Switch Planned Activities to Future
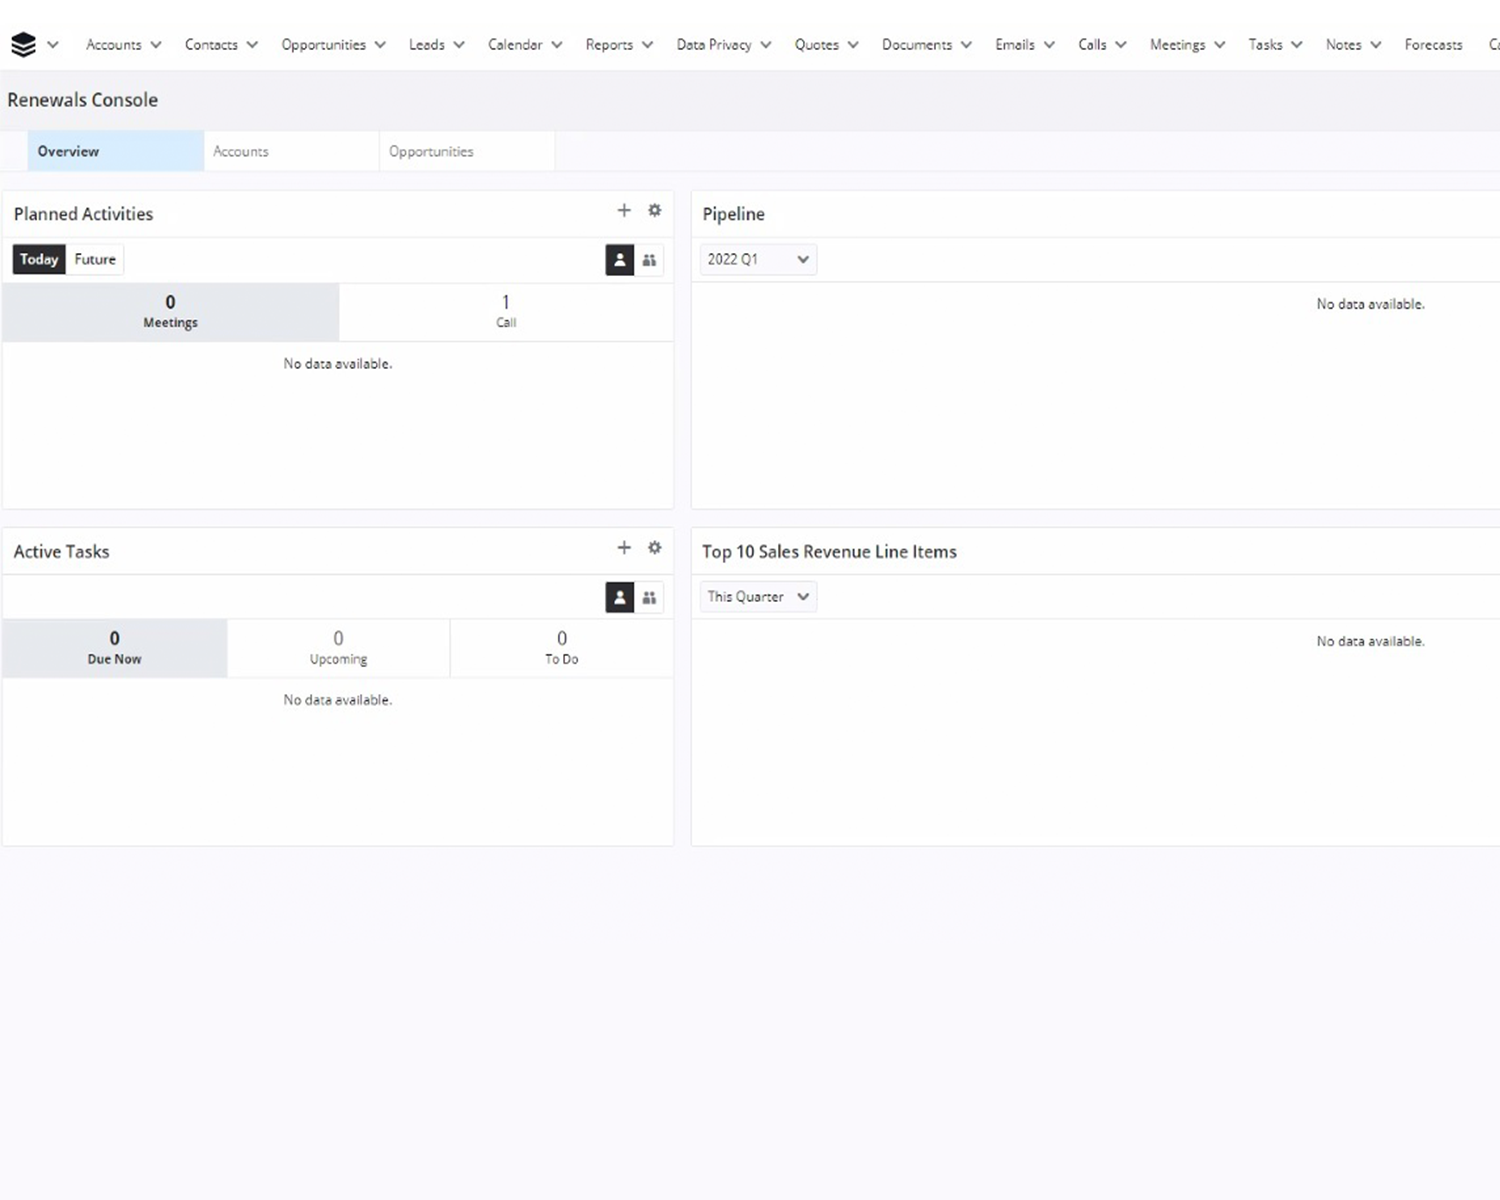 94,259
